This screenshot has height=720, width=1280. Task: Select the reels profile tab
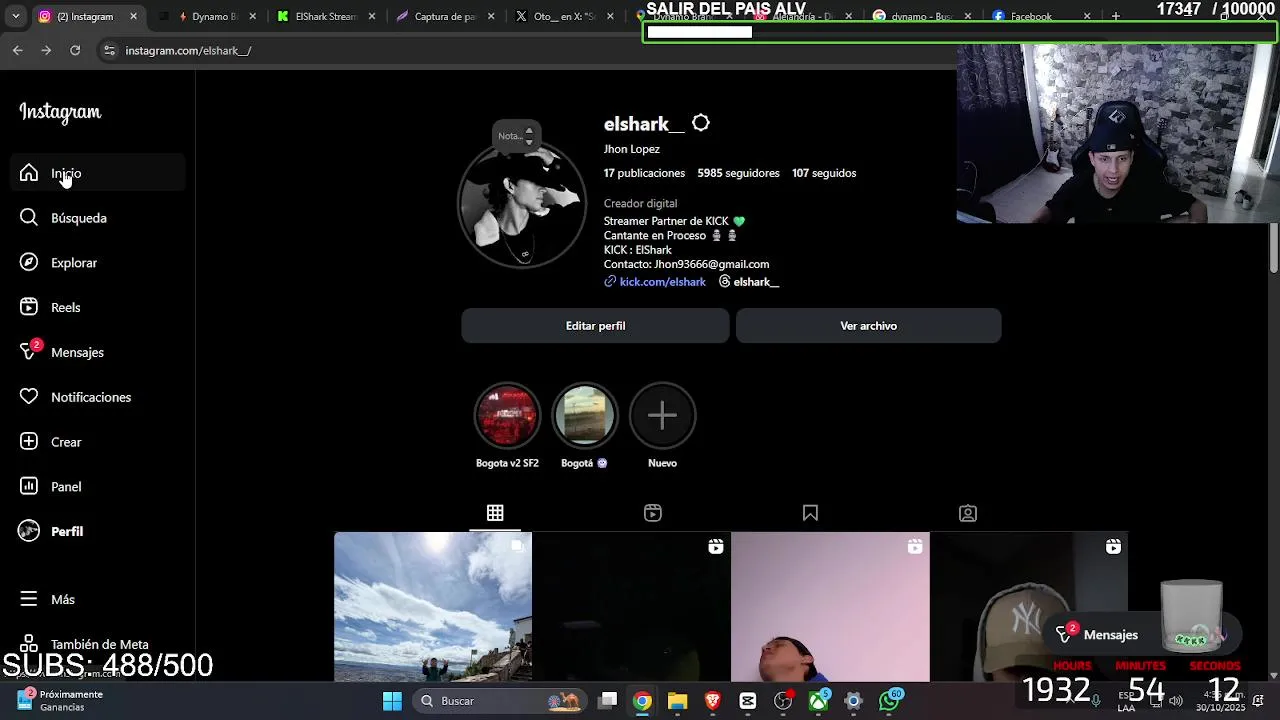click(653, 513)
